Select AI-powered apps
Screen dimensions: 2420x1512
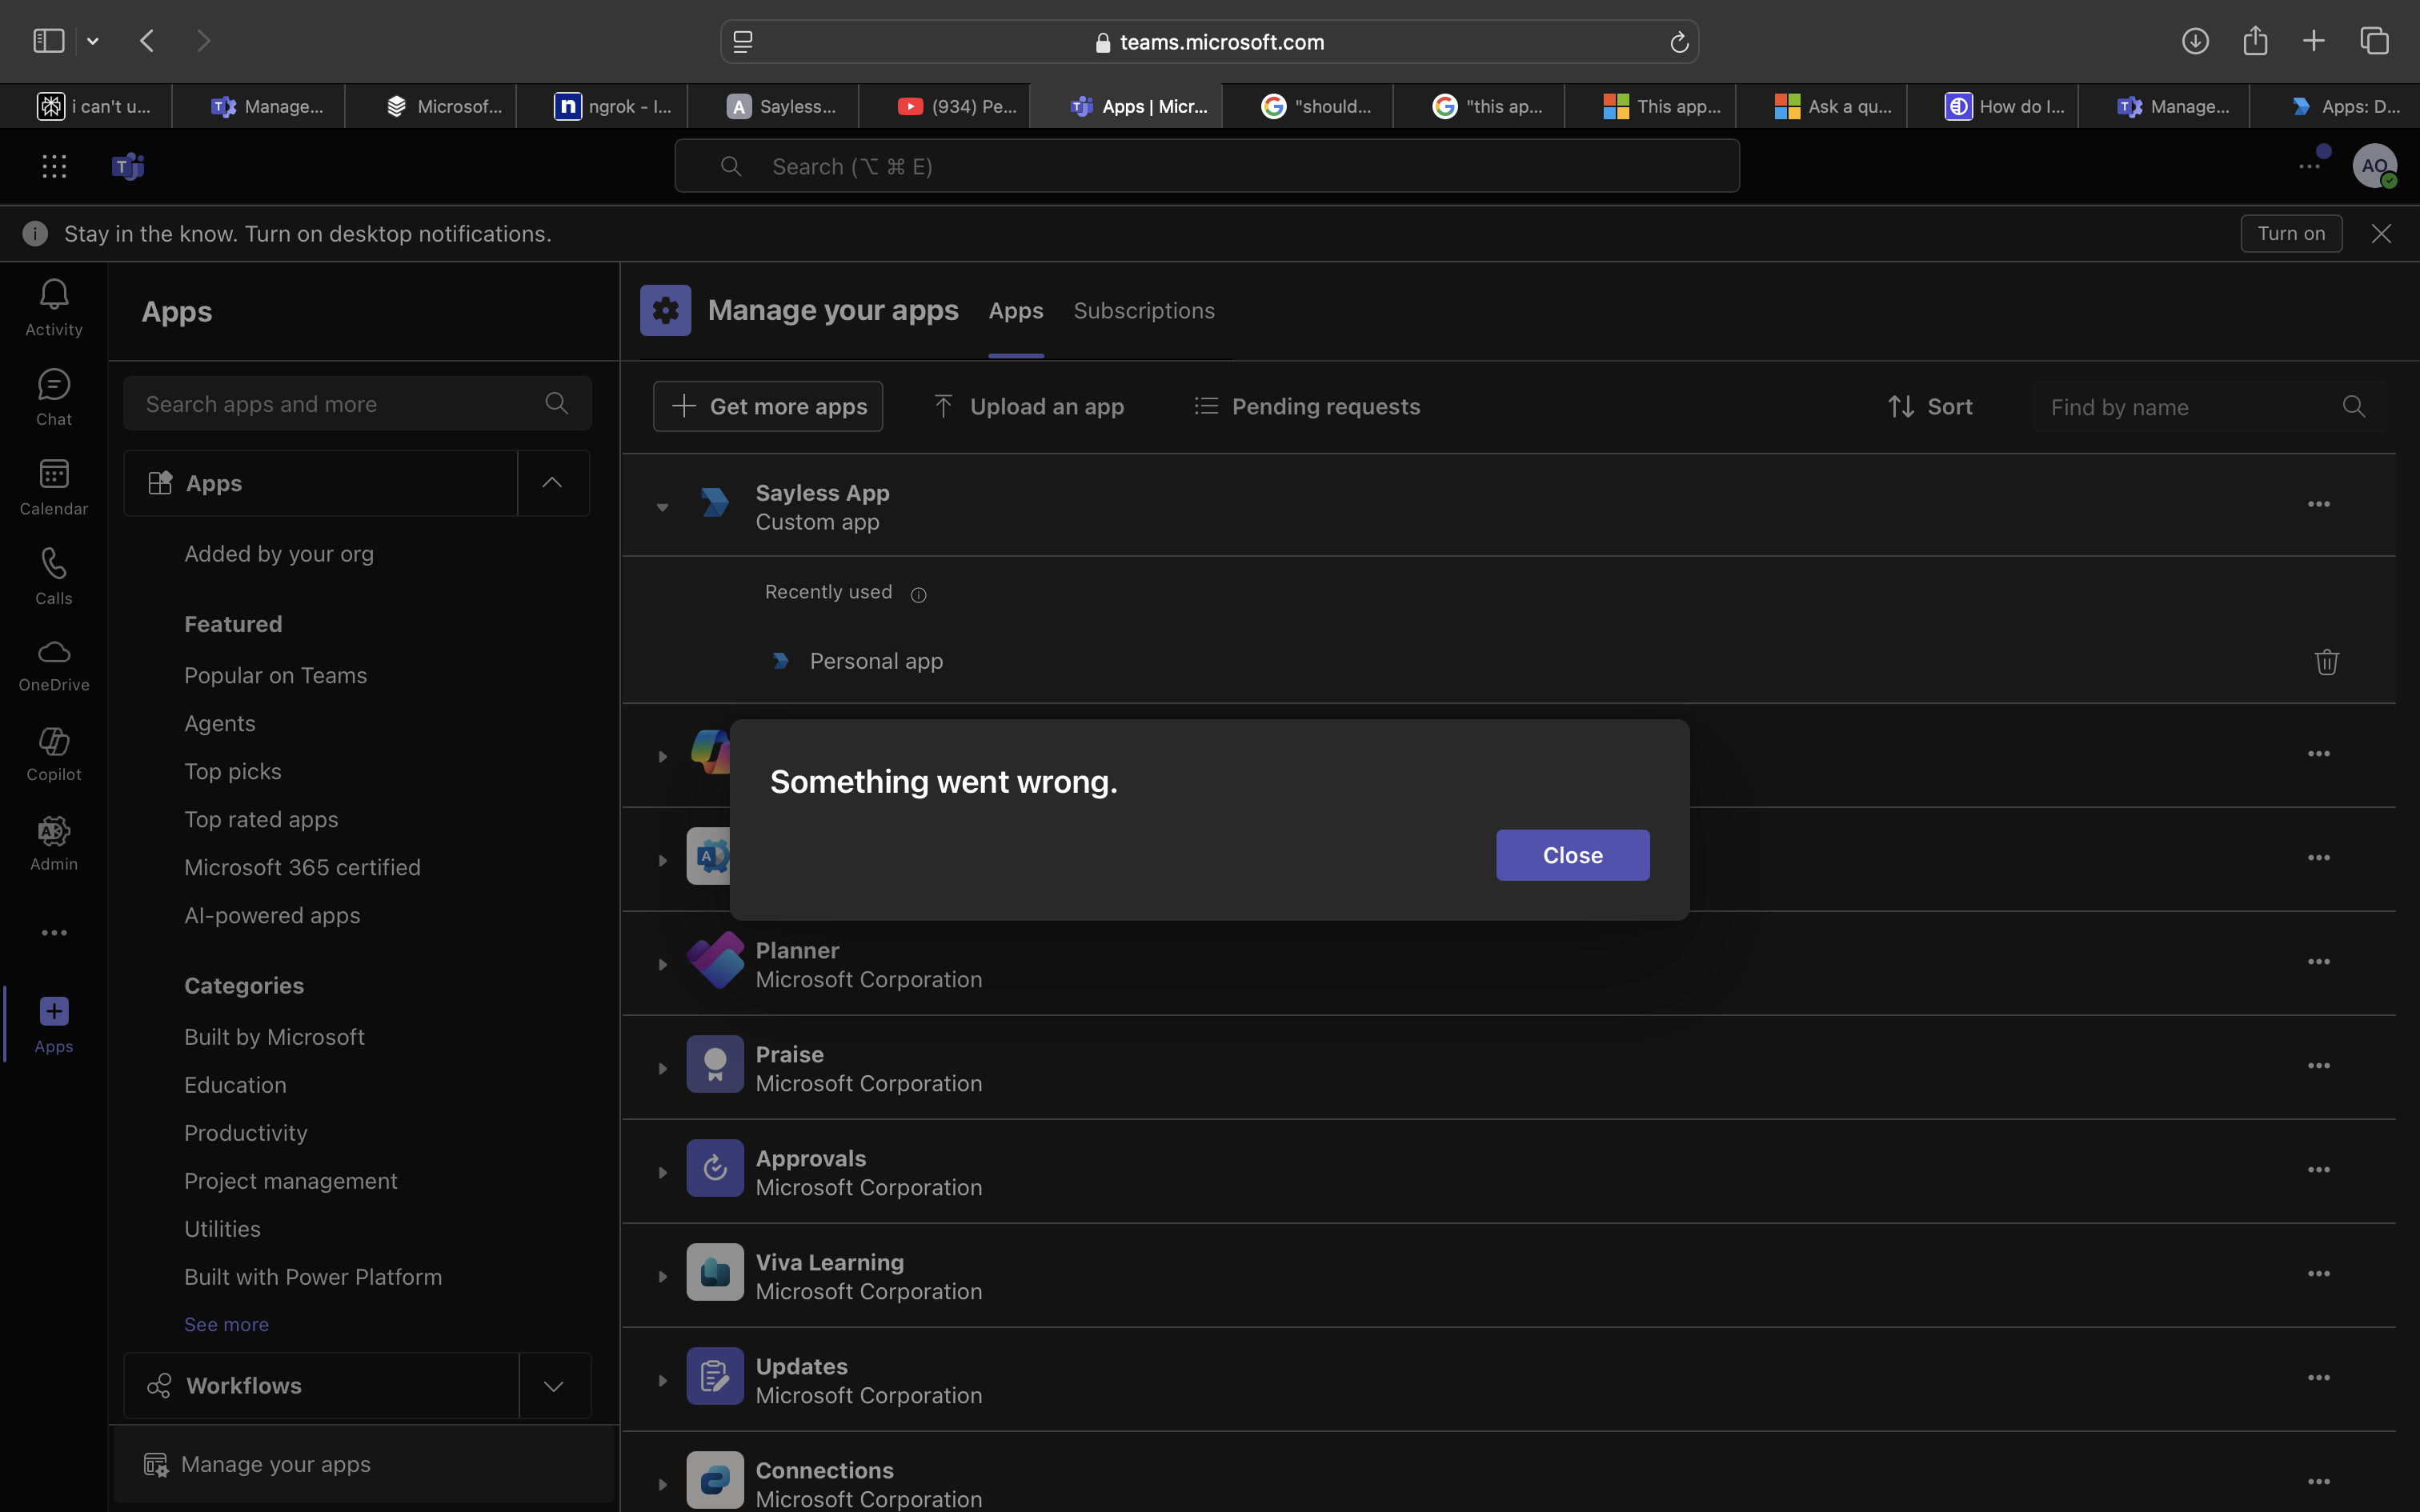click(x=272, y=916)
